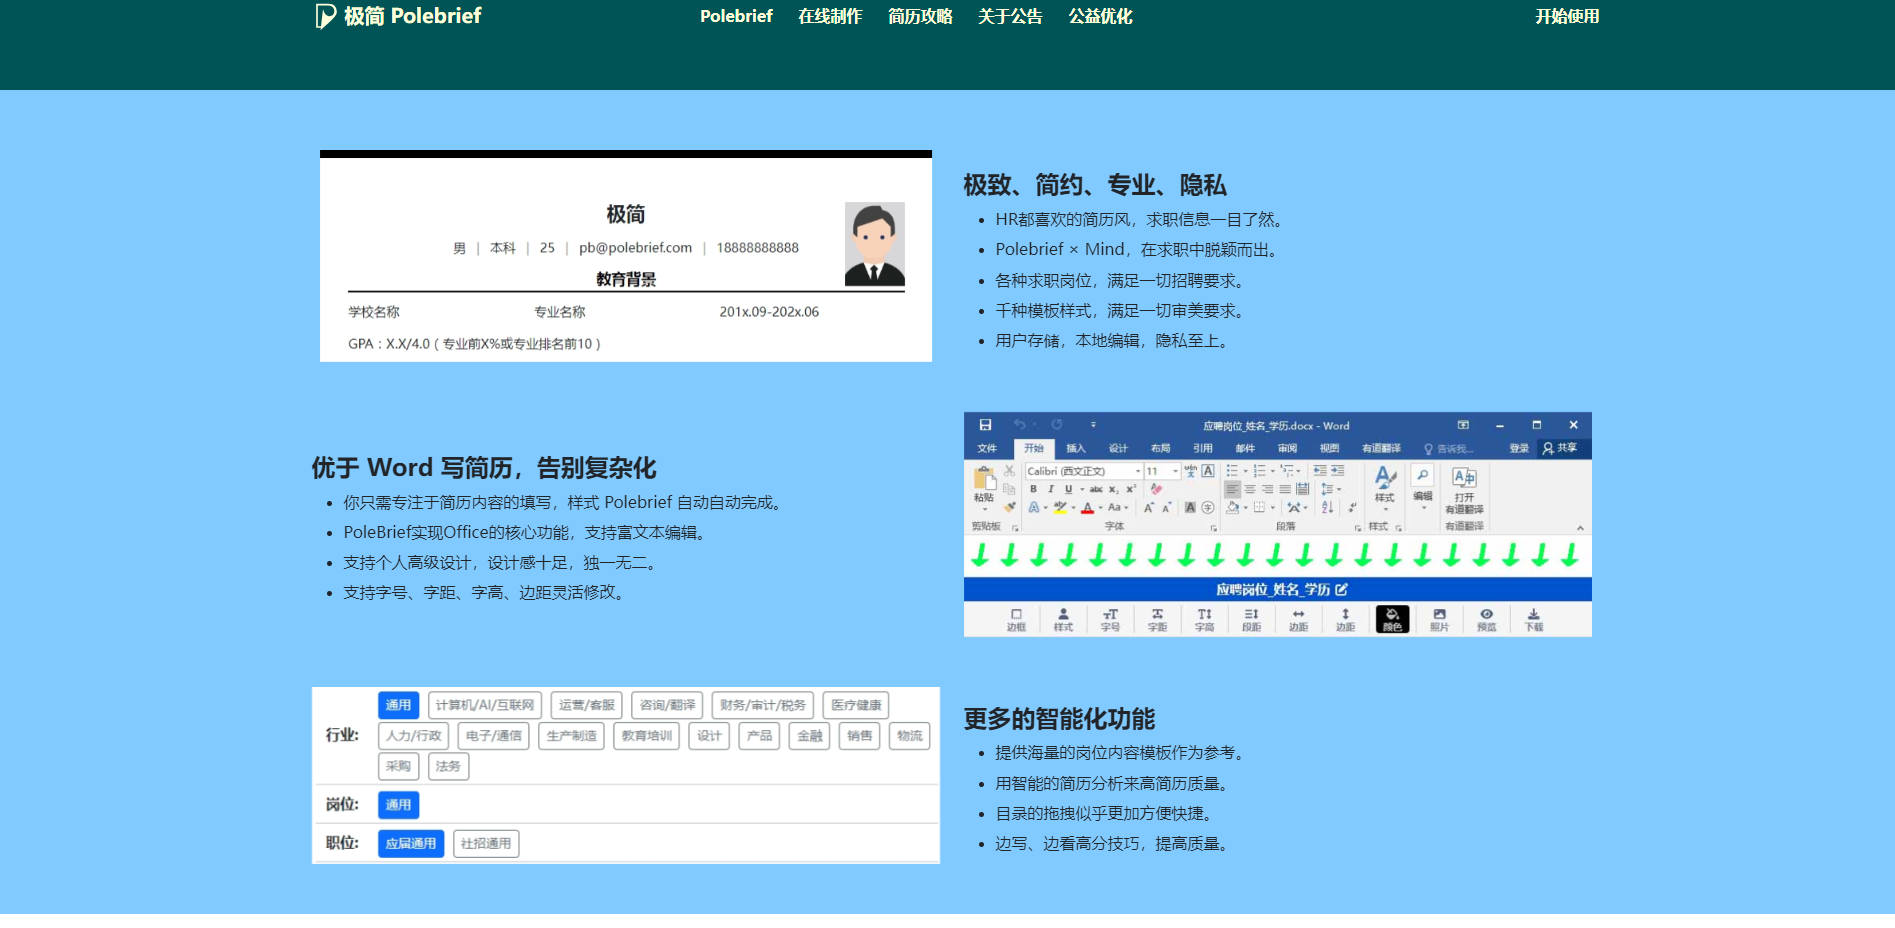This screenshot has width=1895, height=928.
Task: Click the resume sample avatar photo
Action: point(874,244)
